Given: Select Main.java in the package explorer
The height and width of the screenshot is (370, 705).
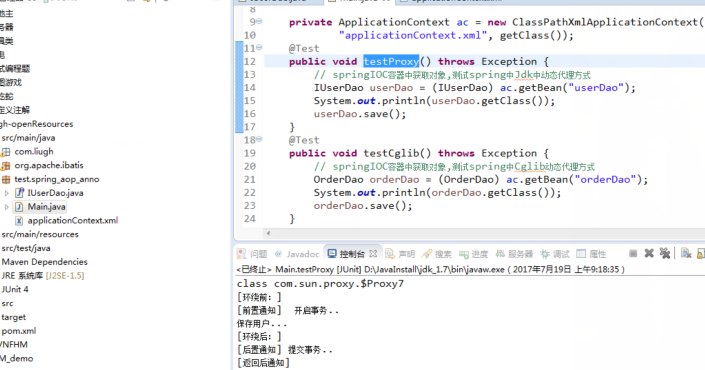Looking at the screenshot, I should click(x=46, y=207).
